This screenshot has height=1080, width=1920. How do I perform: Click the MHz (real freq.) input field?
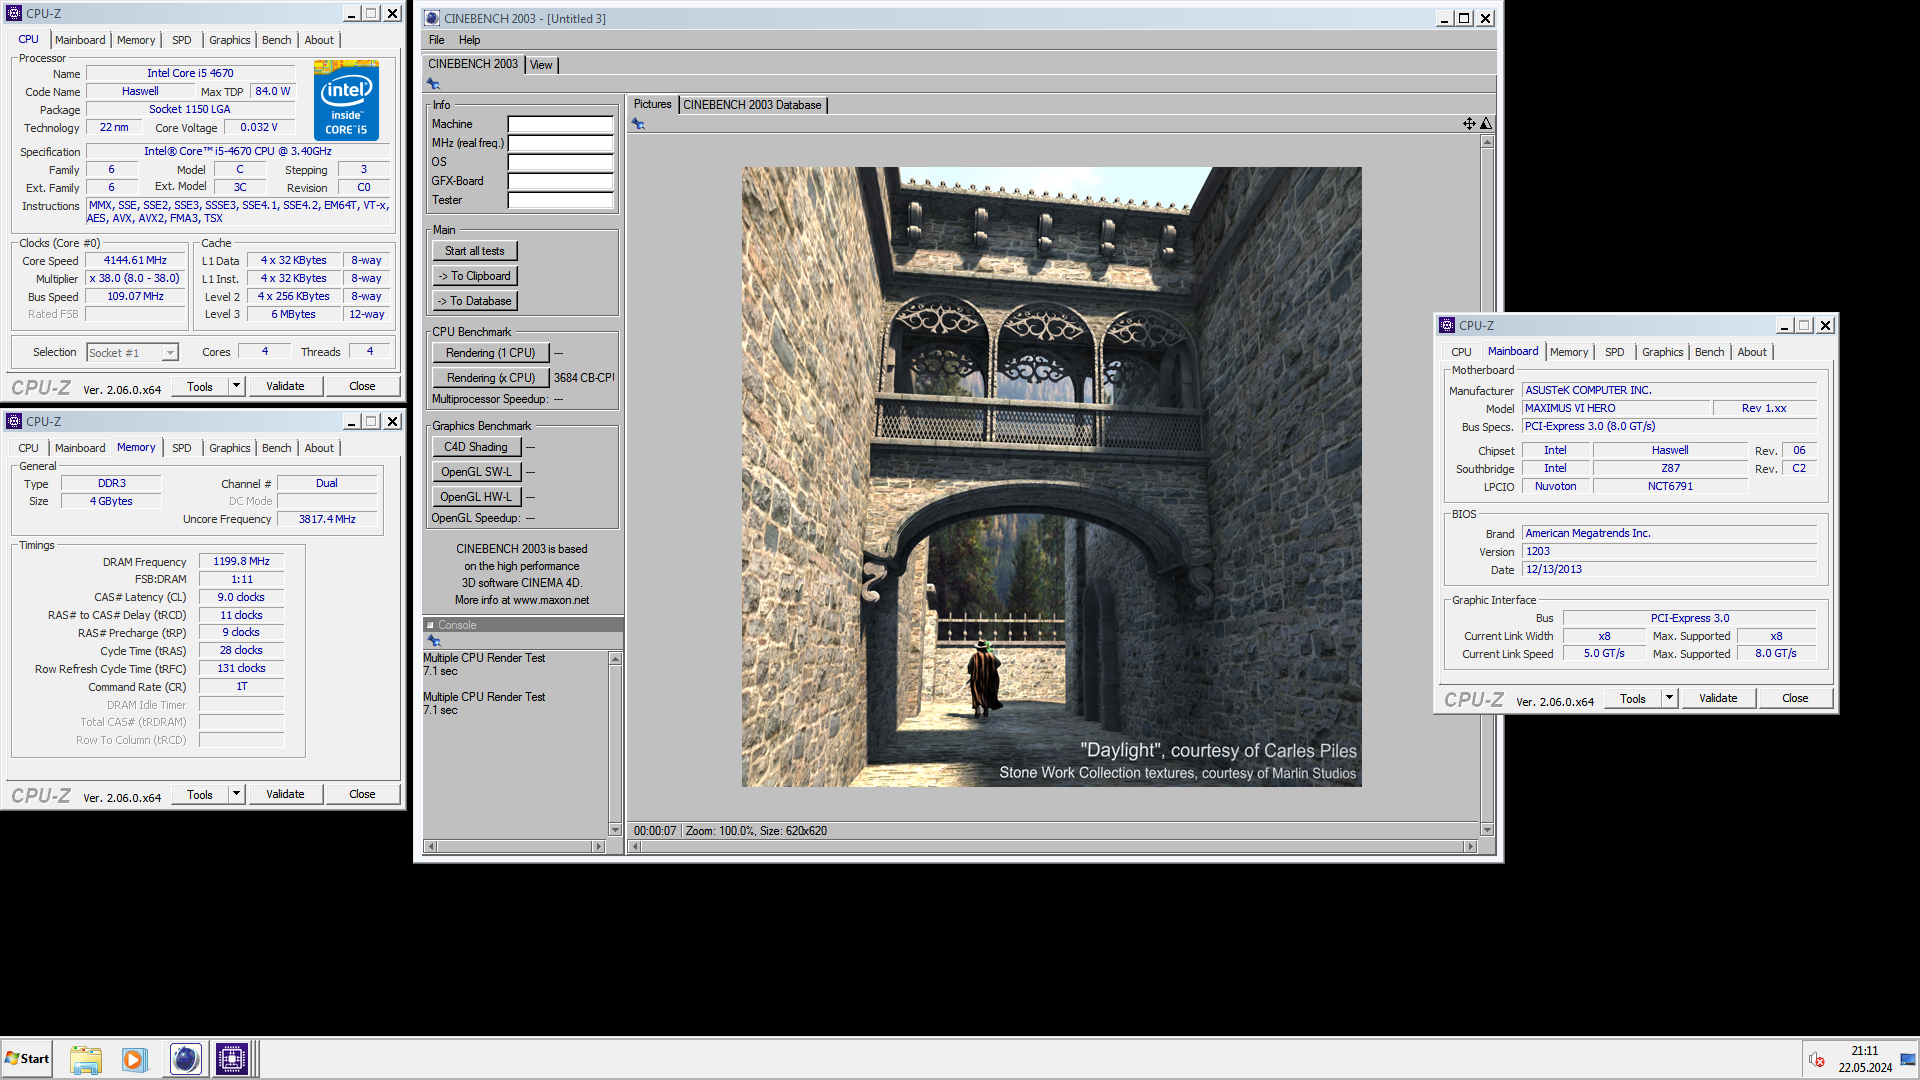pyautogui.click(x=560, y=143)
